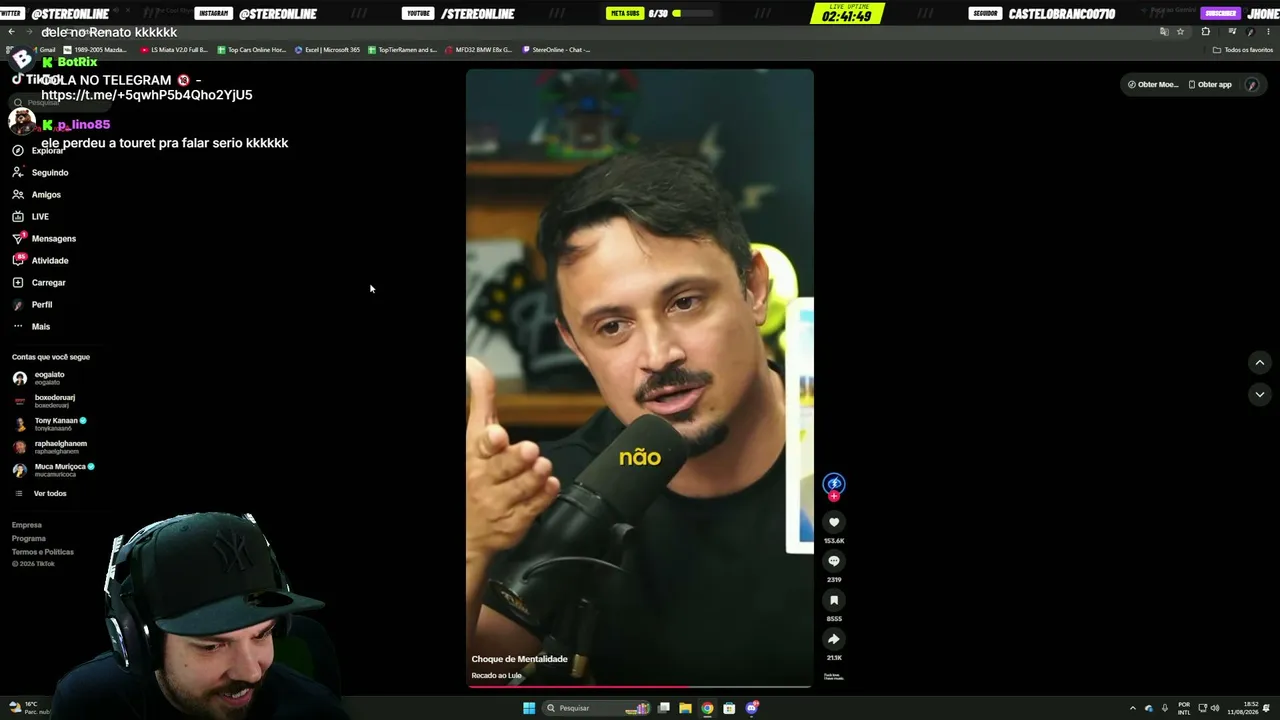The image size is (1280, 720).
Task: Expand the Mais menu in the sidebar
Action: coord(31,326)
